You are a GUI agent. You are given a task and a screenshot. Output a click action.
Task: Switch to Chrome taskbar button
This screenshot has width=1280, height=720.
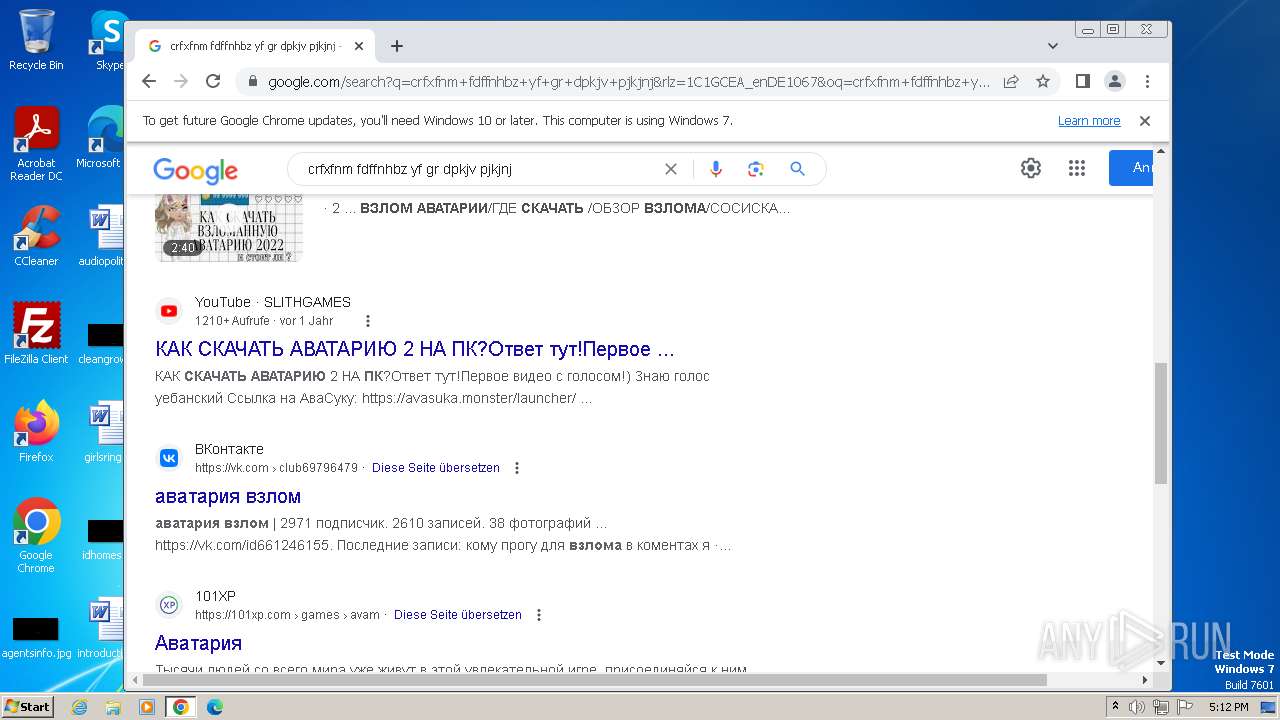tap(180, 707)
